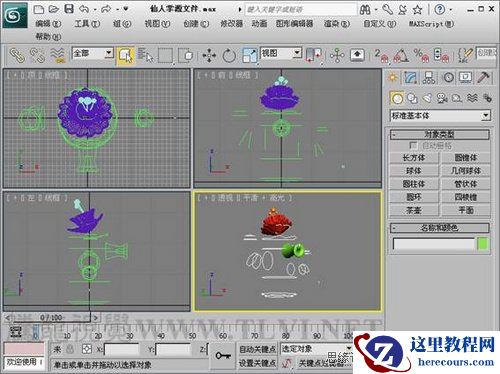Save the file with the floppy icon
The height and width of the screenshot is (374, 500).
[69, 9]
